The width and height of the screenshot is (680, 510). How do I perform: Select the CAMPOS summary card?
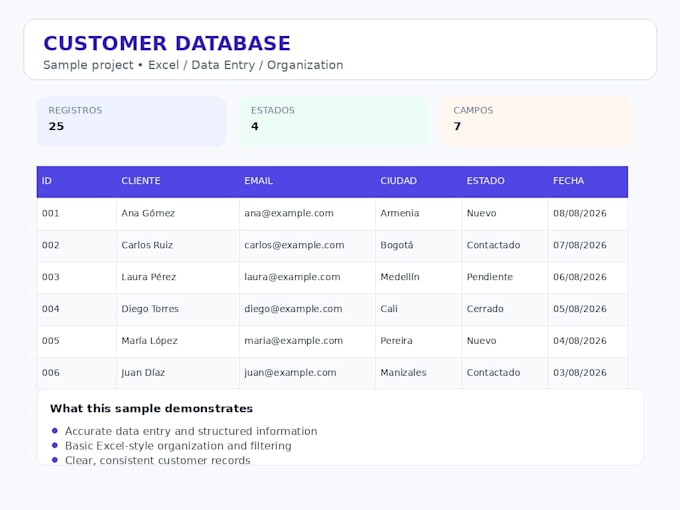coord(536,121)
